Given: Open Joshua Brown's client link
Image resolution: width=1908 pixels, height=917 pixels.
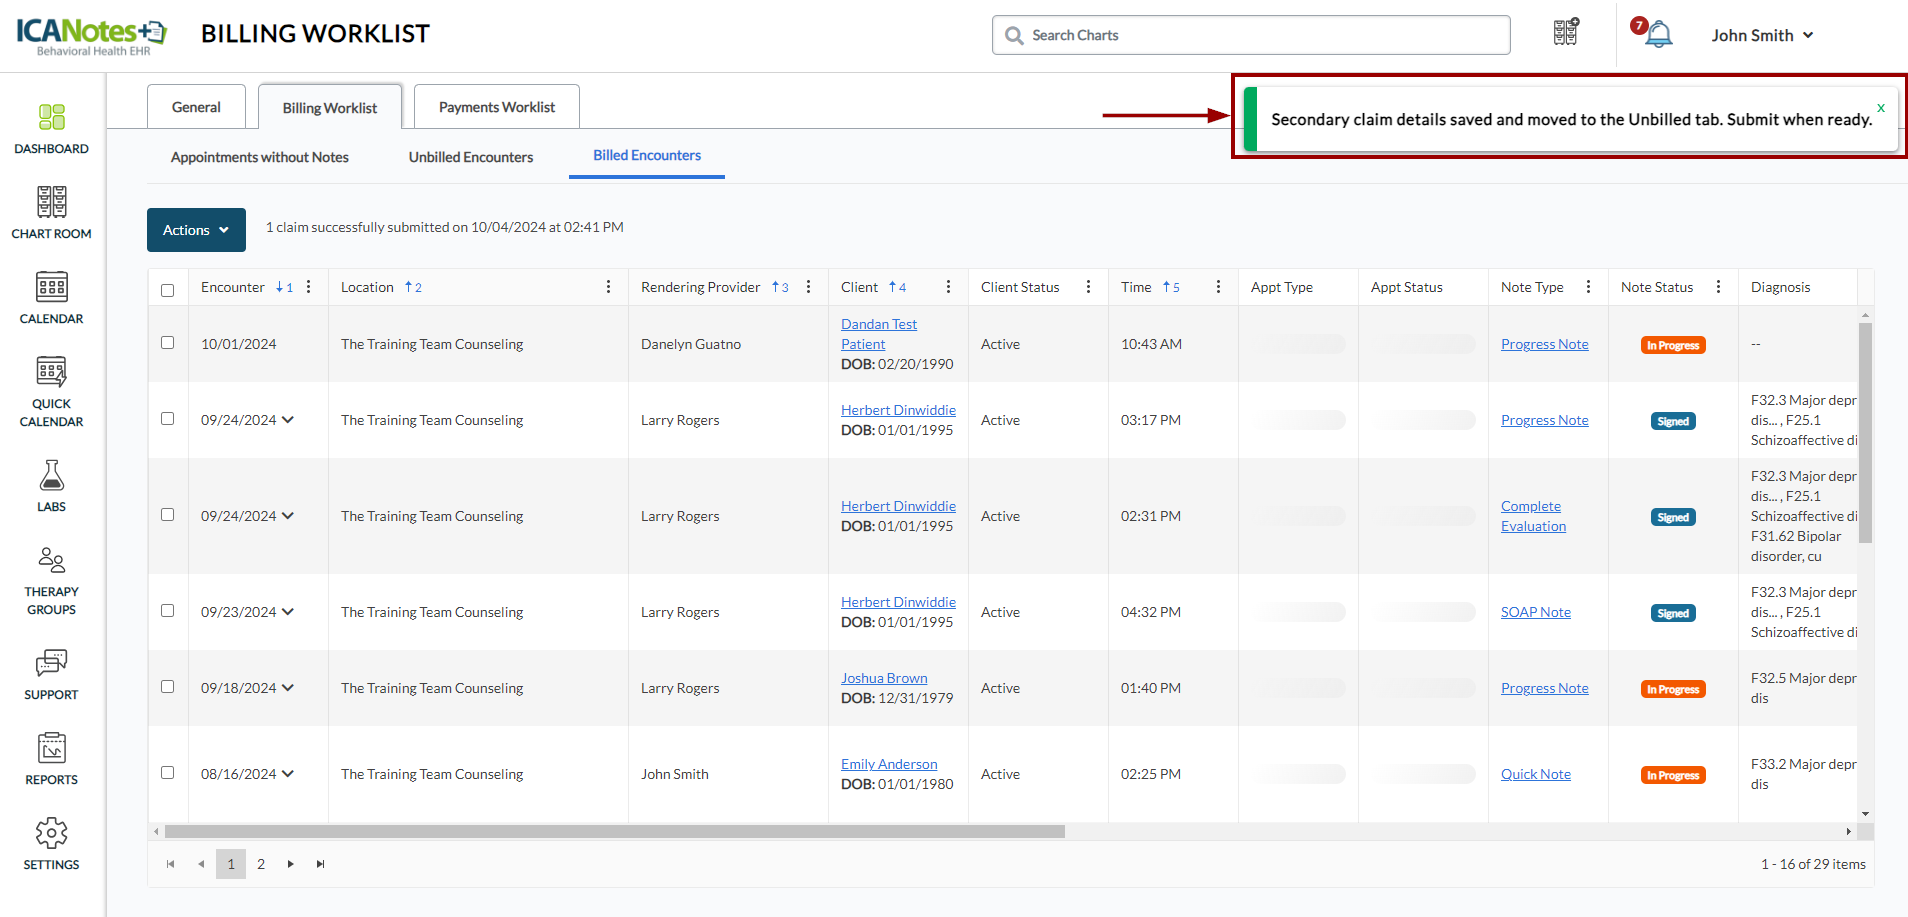Looking at the screenshot, I should pos(883,678).
